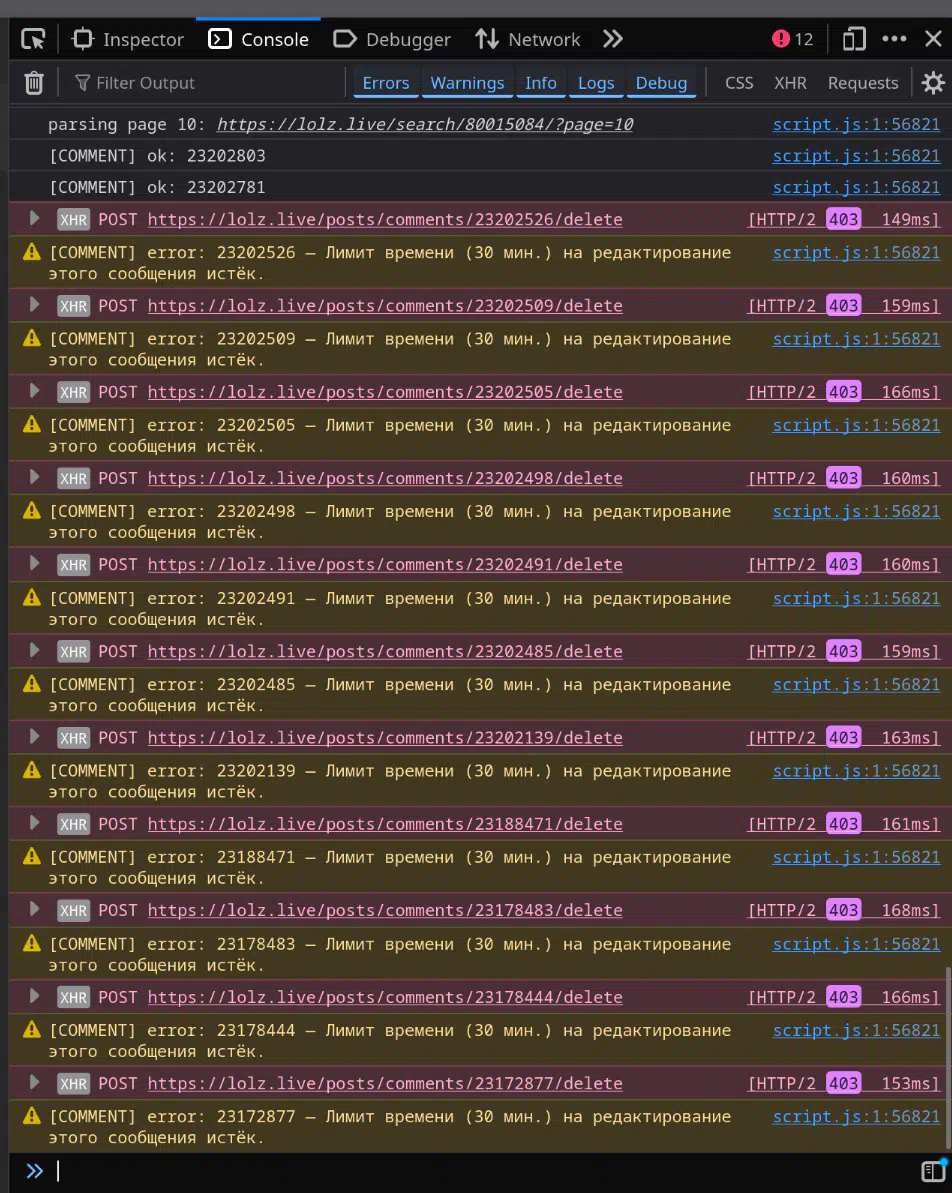Click warning icon for 23202526 error
952x1193 pixels.
click(x=31, y=252)
